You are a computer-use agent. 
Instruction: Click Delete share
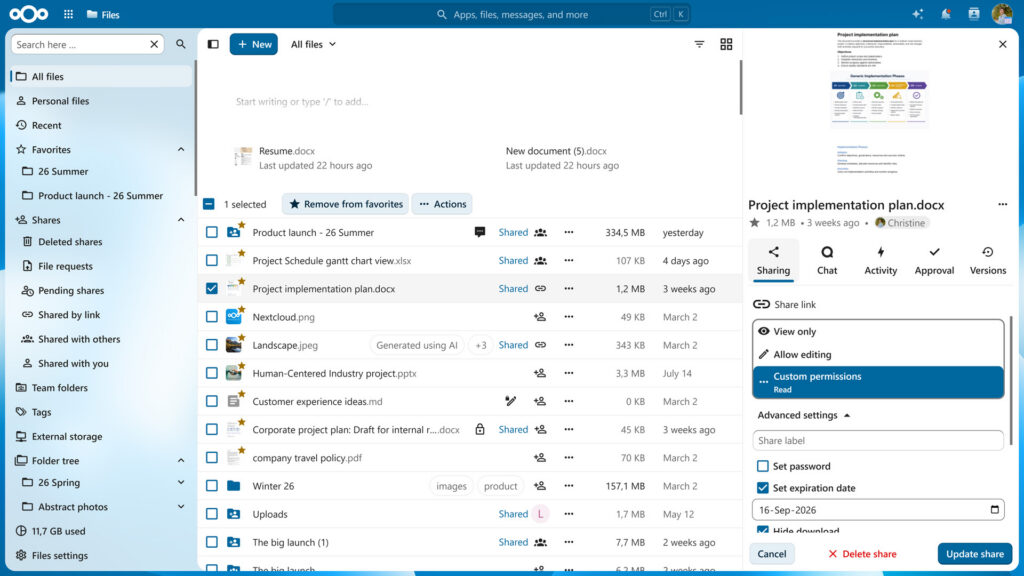coord(862,554)
